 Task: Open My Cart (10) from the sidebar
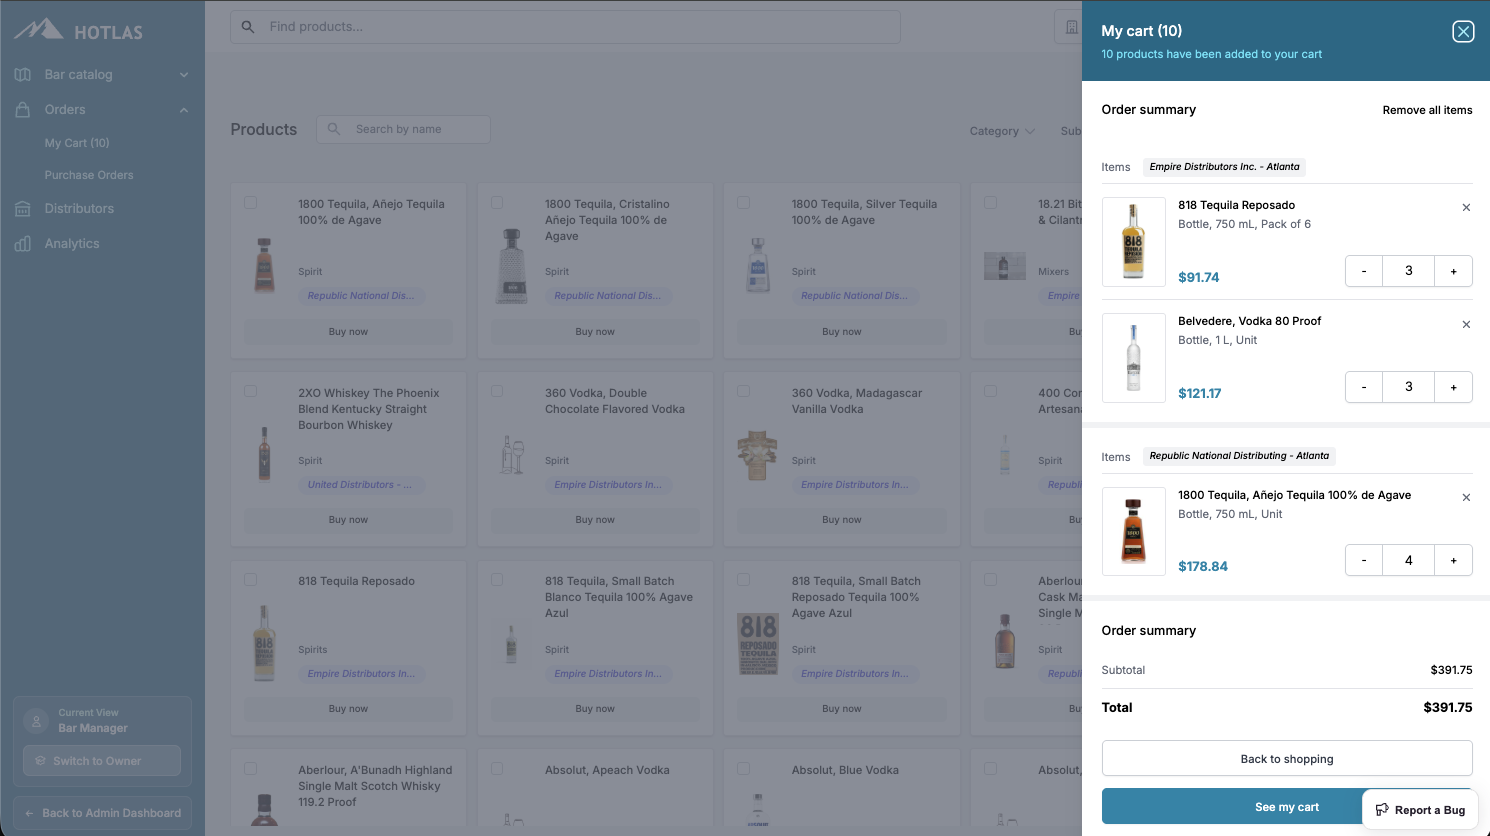[x=77, y=142]
